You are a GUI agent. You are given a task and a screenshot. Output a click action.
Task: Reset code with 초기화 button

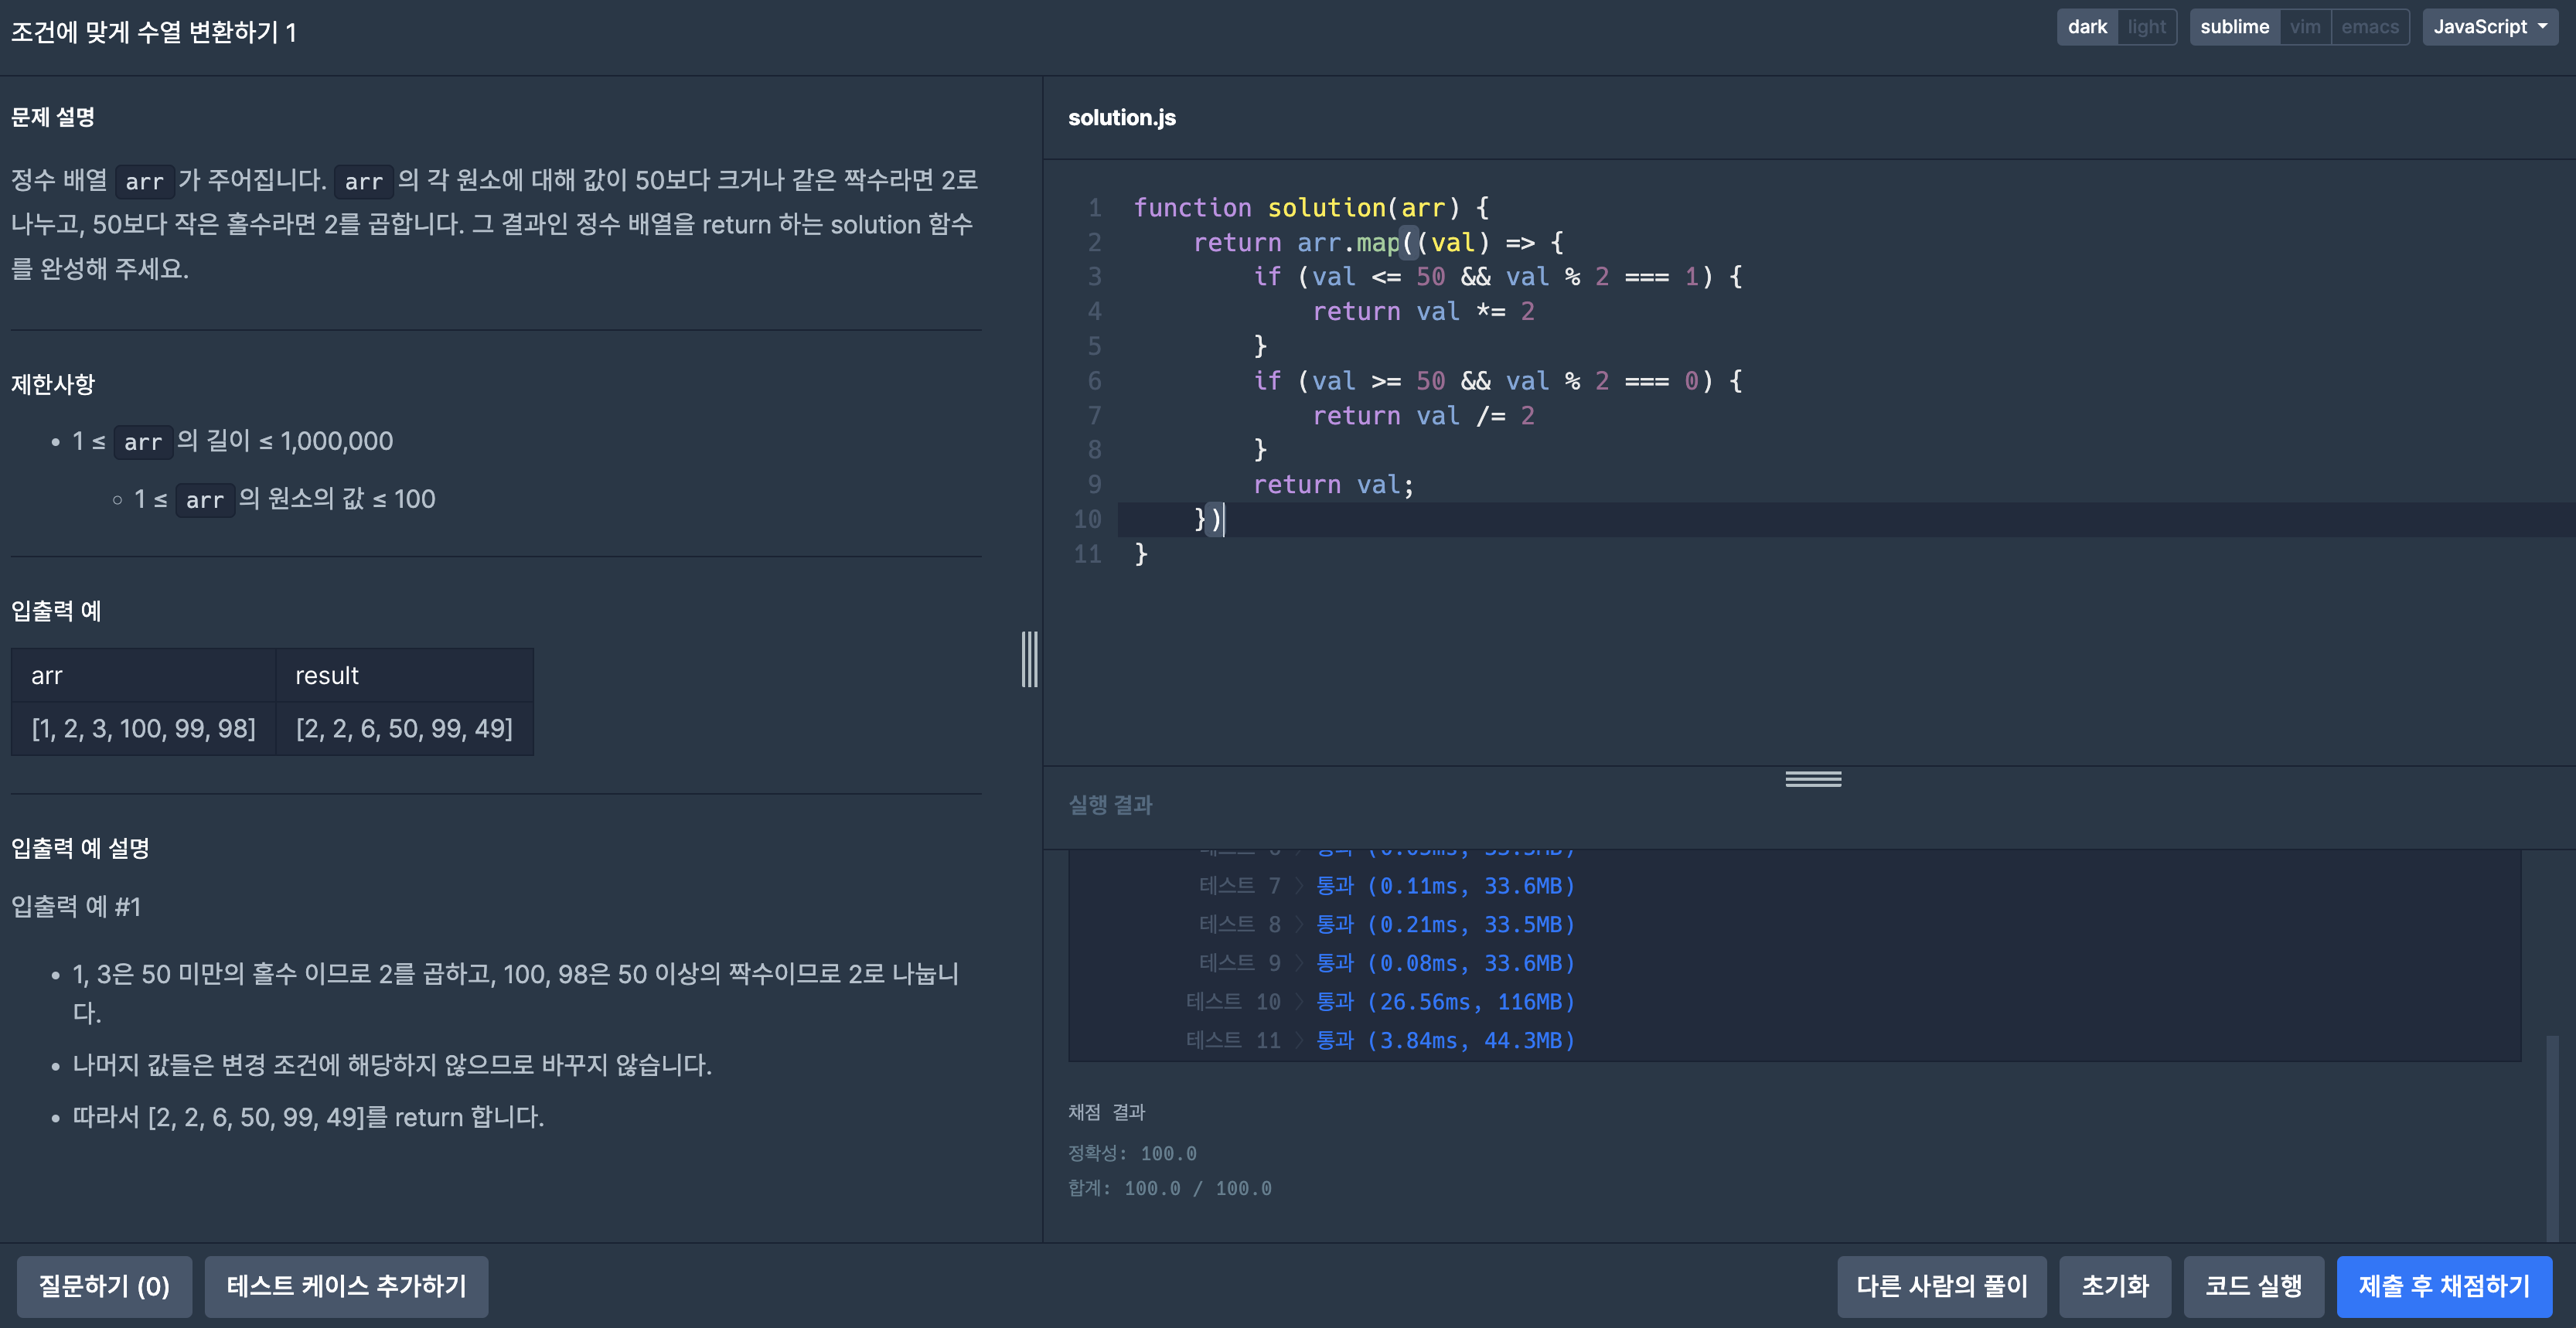click(2114, 1286)
